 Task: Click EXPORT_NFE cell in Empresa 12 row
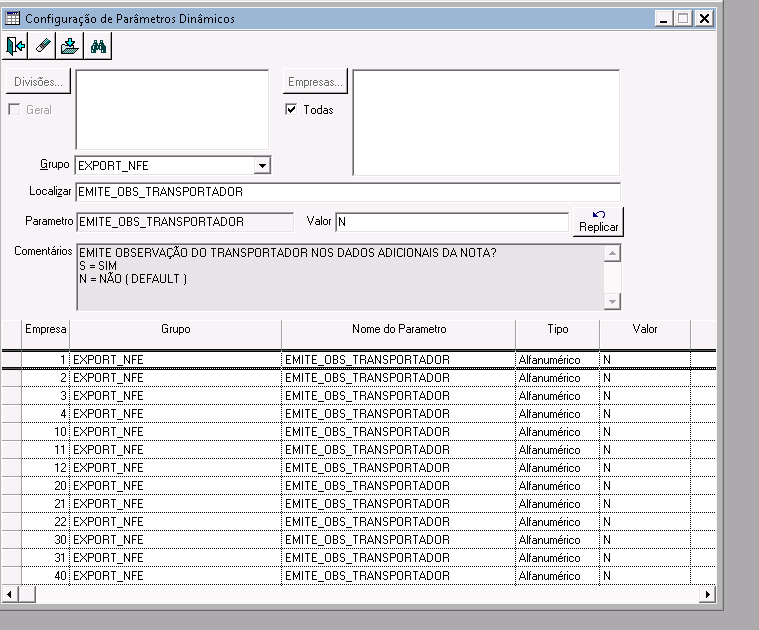point(175,467)
